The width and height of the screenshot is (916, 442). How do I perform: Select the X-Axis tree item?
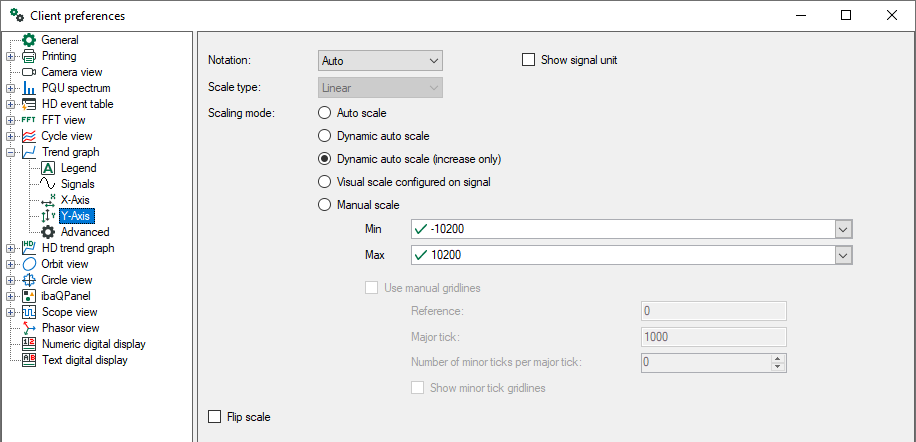pos(74,200)
